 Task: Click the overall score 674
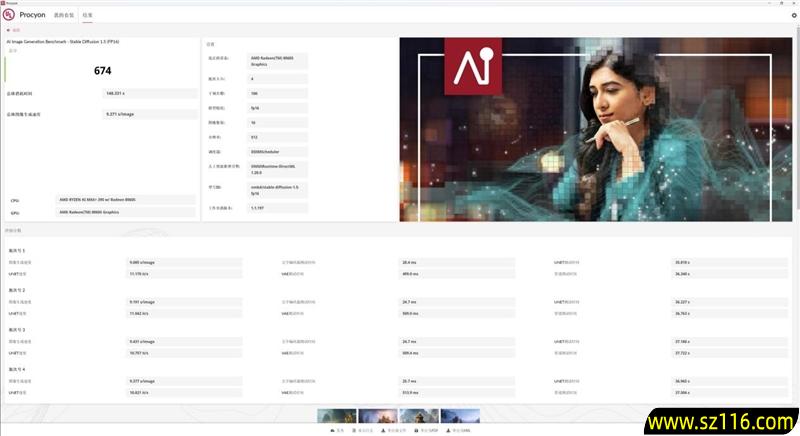(102, 71)
